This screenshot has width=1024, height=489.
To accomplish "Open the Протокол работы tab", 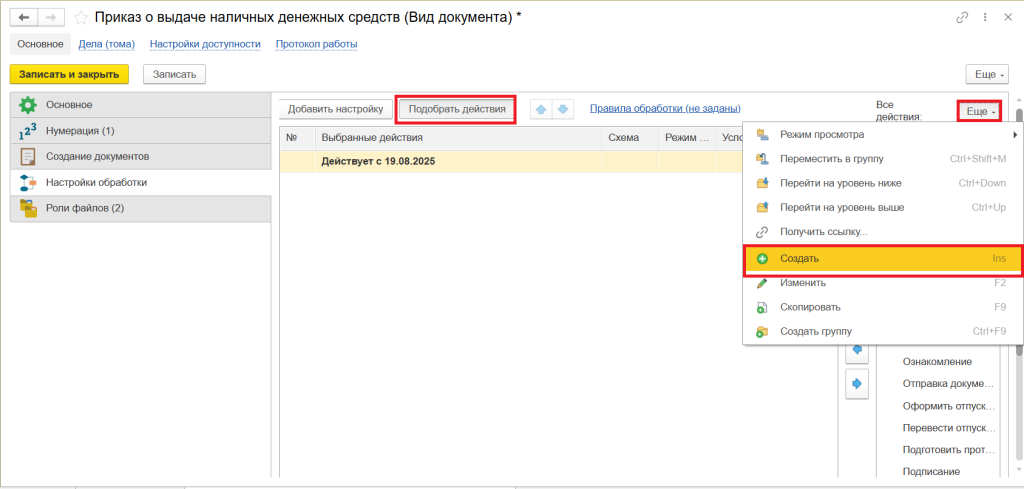I will click(316, 44).
